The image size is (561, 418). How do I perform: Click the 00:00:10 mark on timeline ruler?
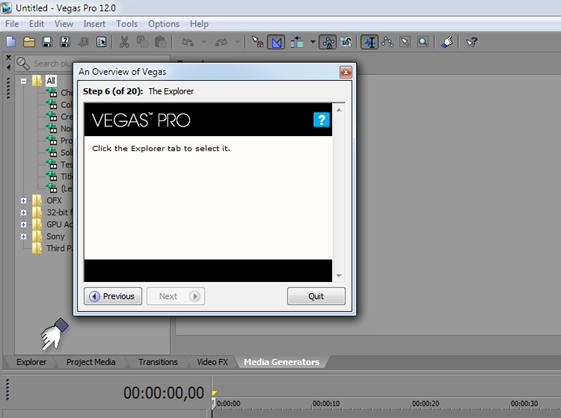click(x=326, y=404)
